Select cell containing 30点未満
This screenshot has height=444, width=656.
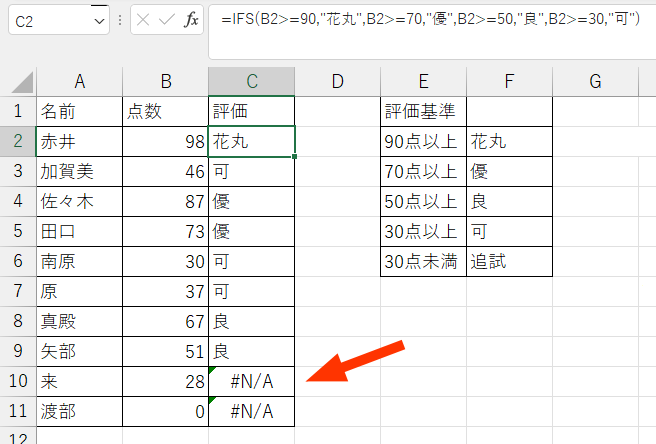pos(423,262)
